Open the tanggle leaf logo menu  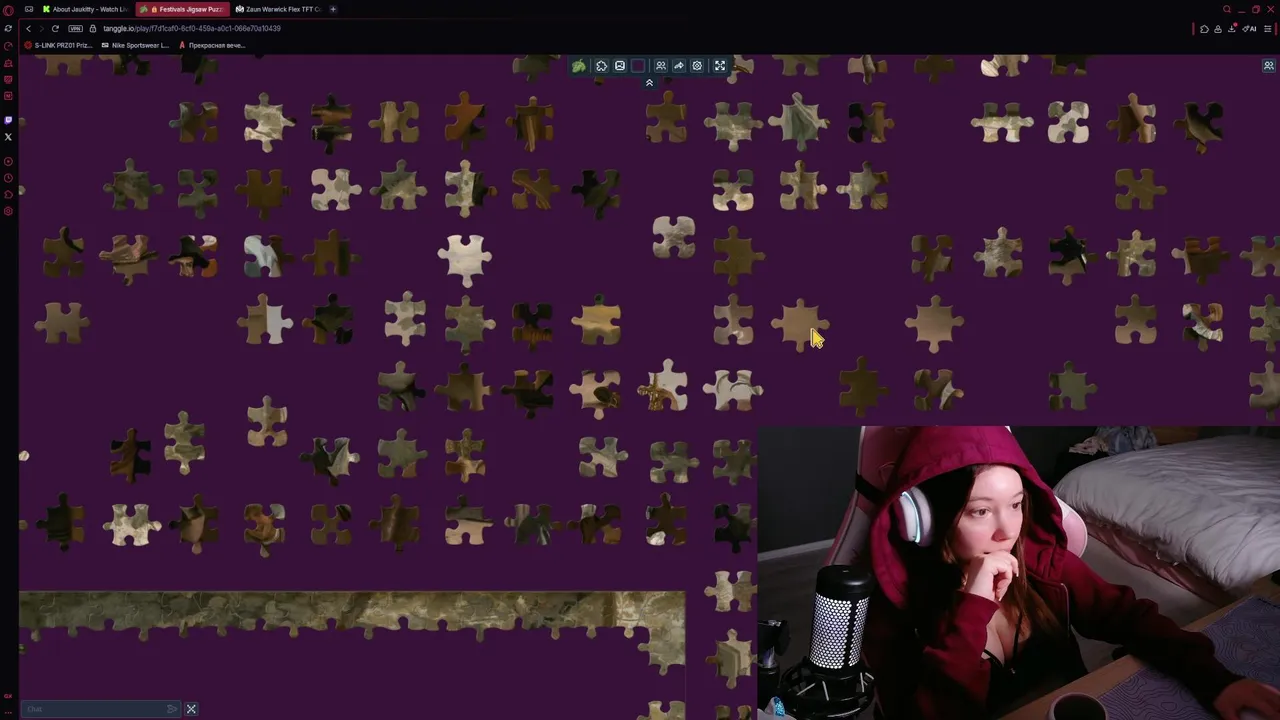click(579, 66)
